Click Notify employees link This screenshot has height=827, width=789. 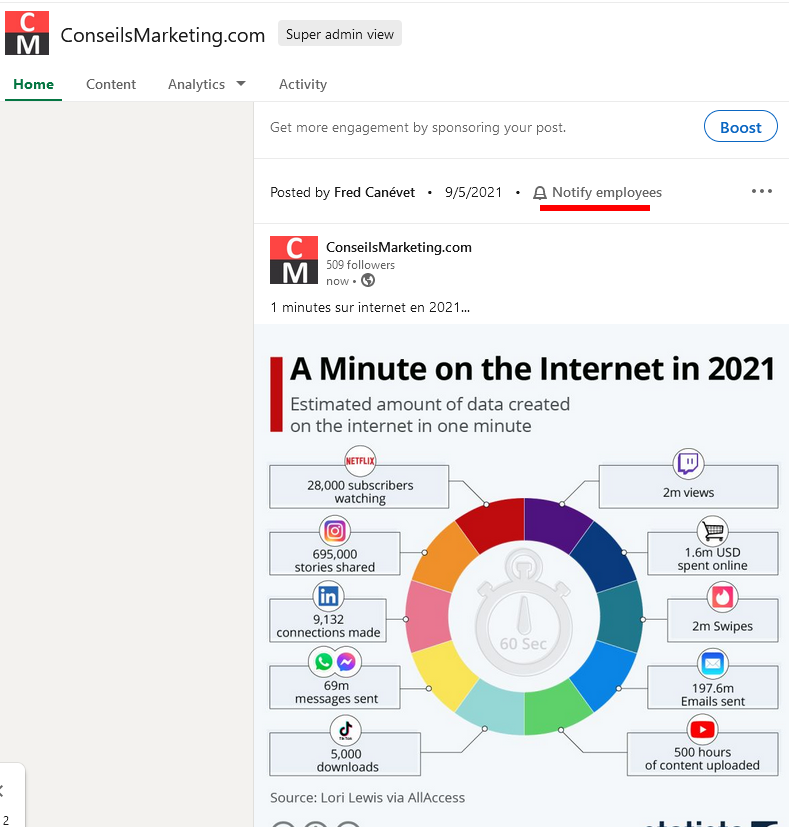[x=607, y=193]
